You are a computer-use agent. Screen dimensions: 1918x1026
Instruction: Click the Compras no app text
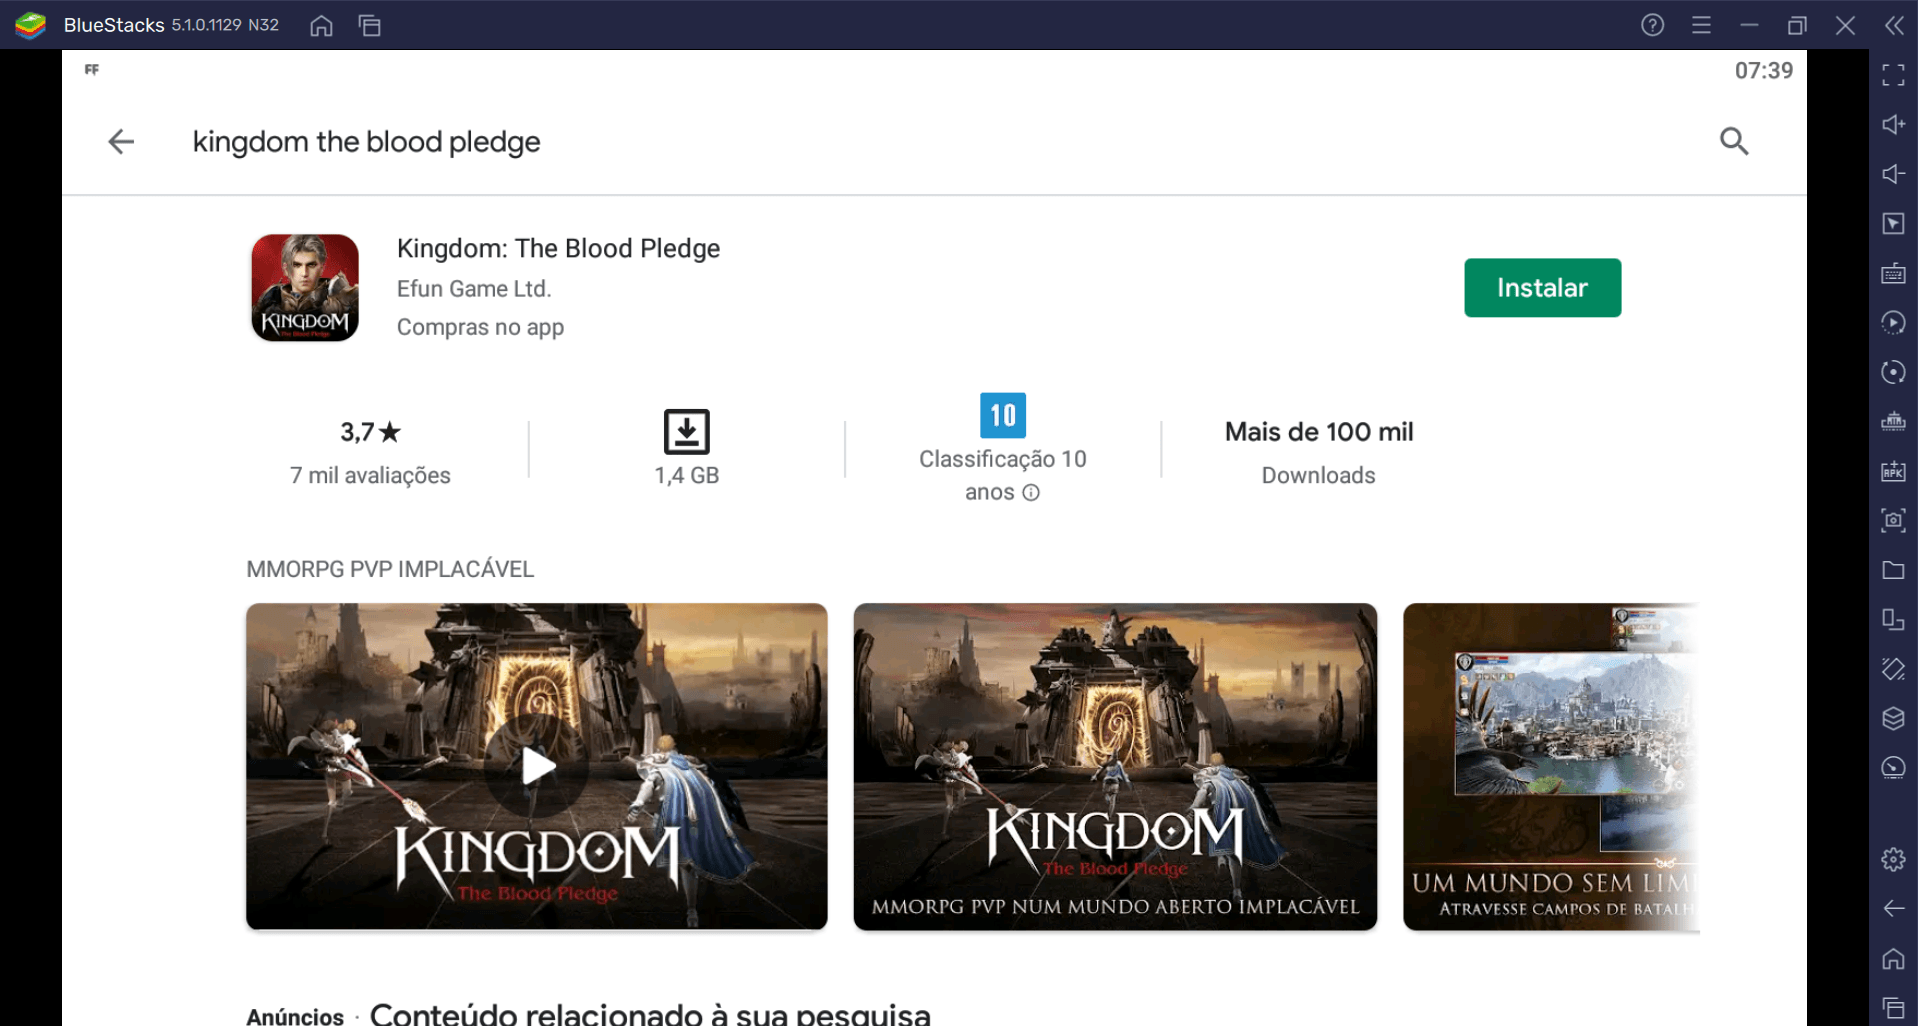480,327
